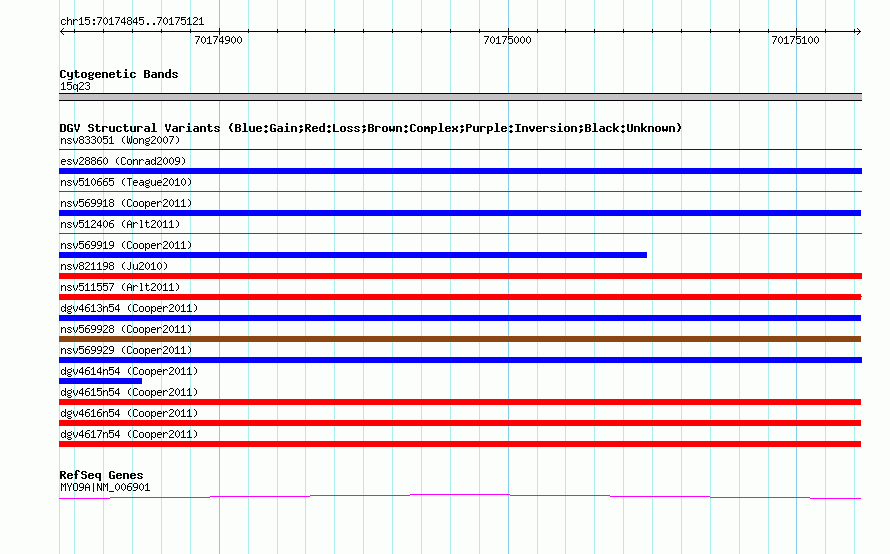Click ruler position label 70174900

point(219,40)
